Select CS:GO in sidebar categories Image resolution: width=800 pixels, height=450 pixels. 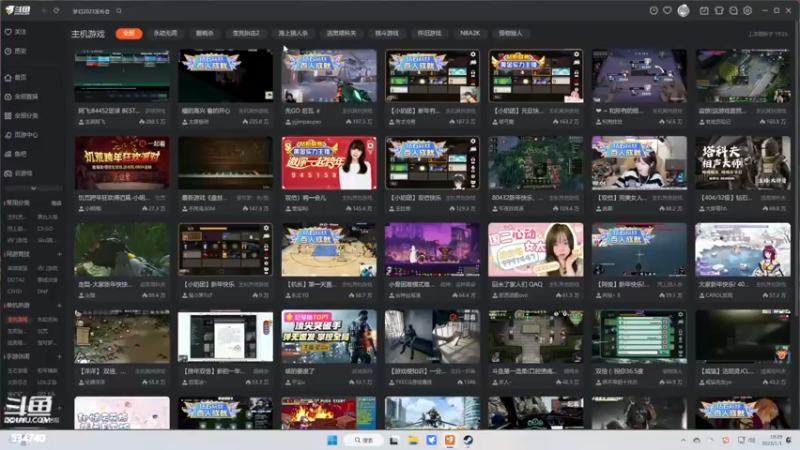45,229
